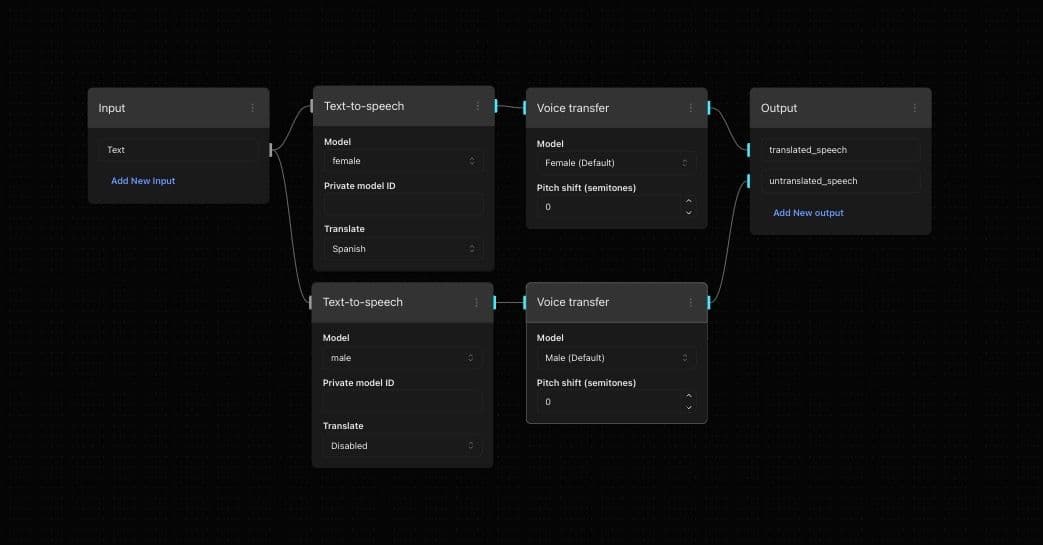1043x545 pixels.
Task: Open three-dot menu on Male Voice transfer node
Action: [690, 302]
